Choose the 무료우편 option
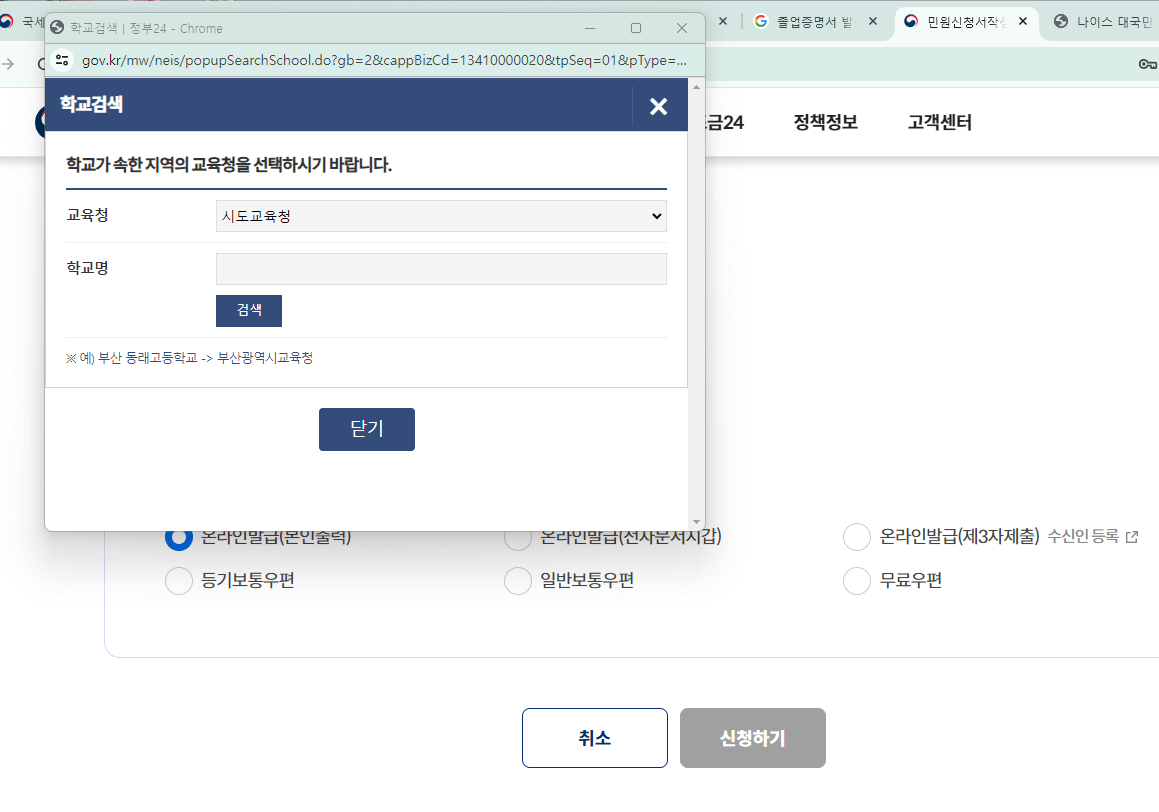 (857, 580)
